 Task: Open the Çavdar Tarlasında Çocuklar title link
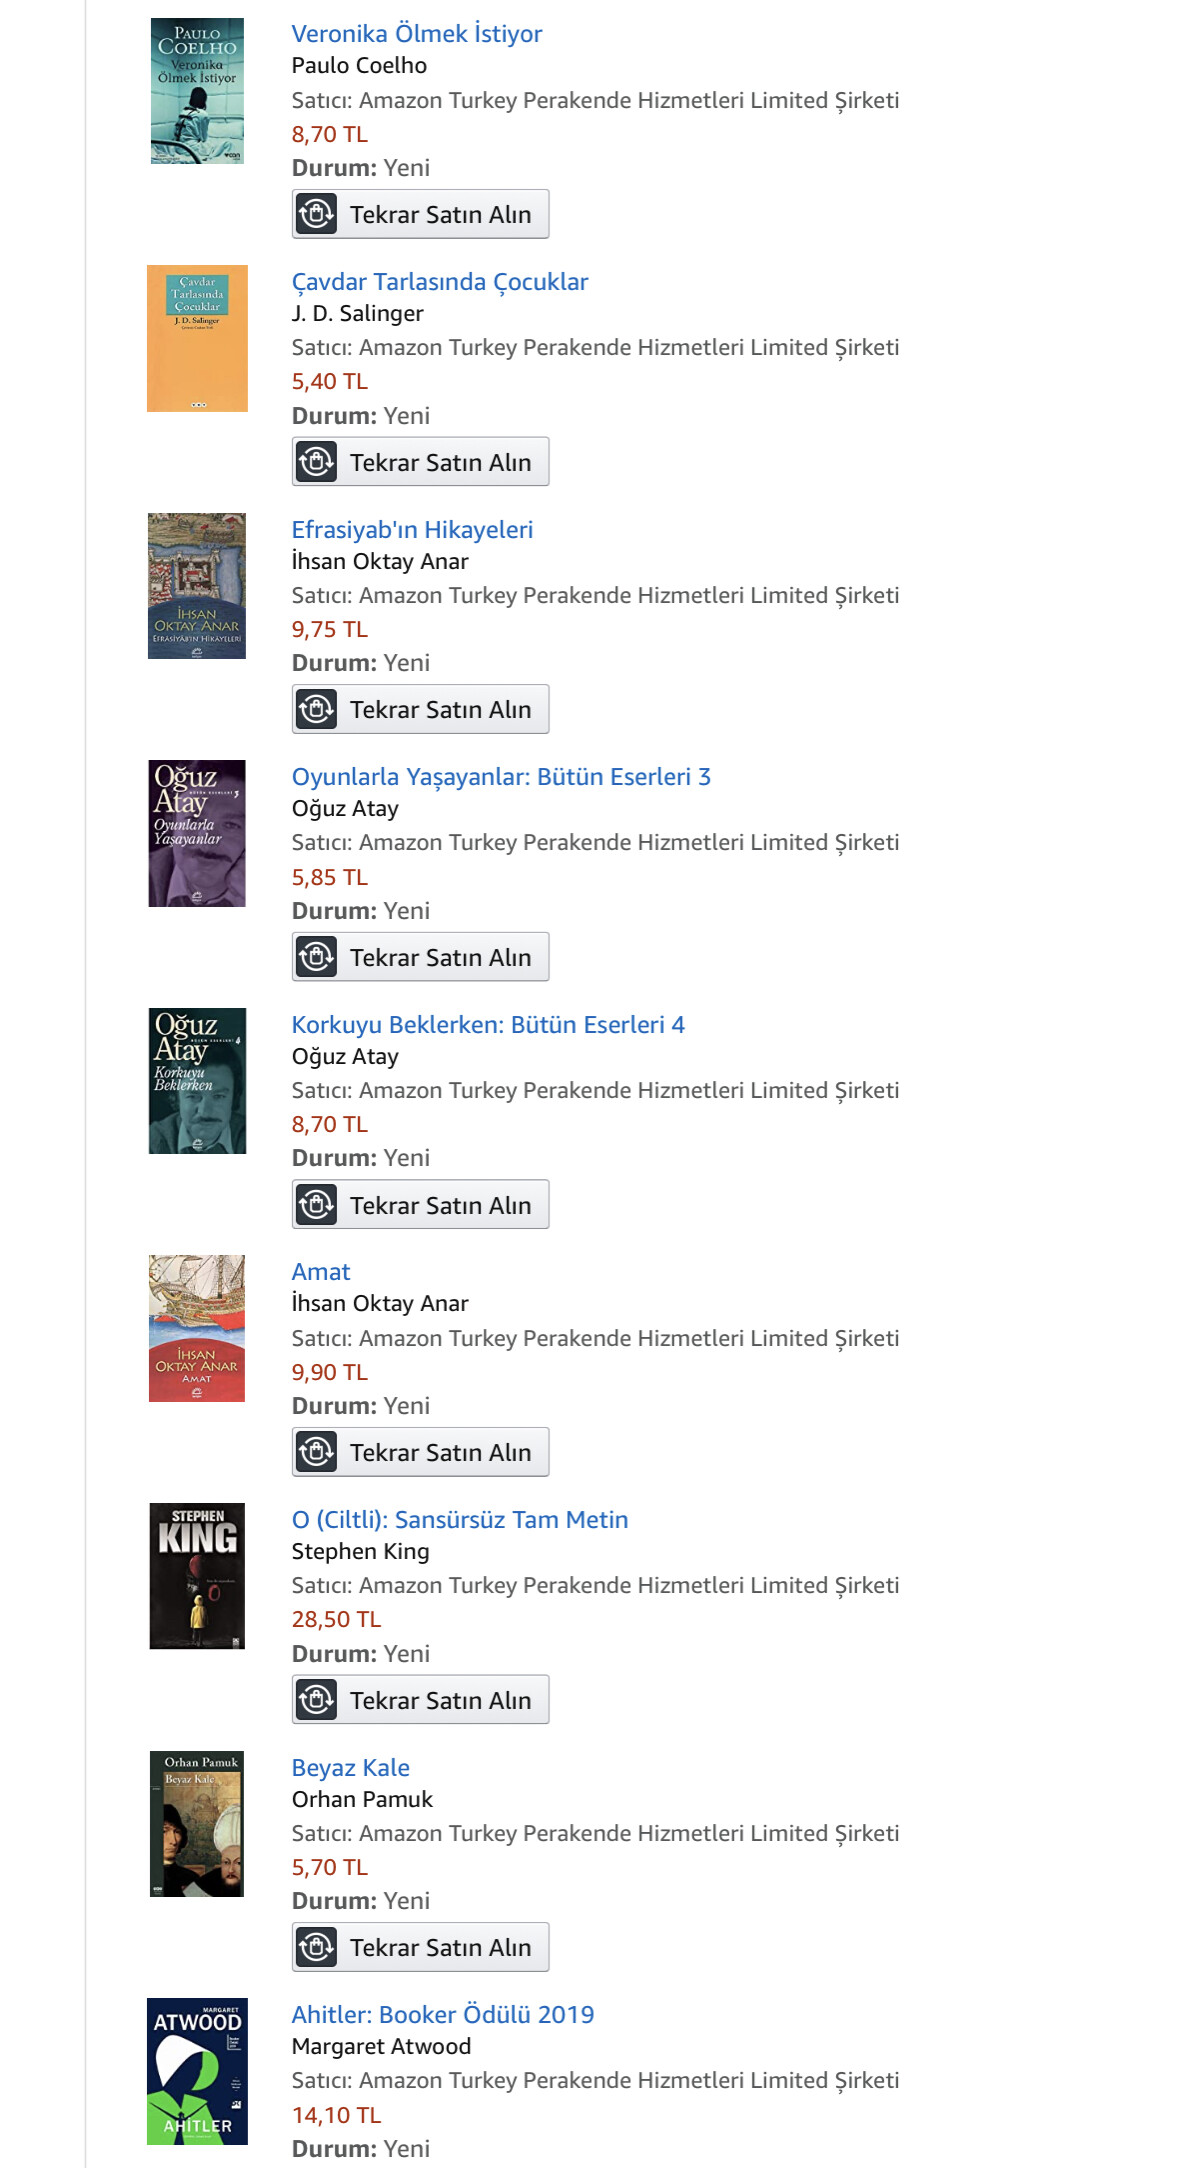439,282
